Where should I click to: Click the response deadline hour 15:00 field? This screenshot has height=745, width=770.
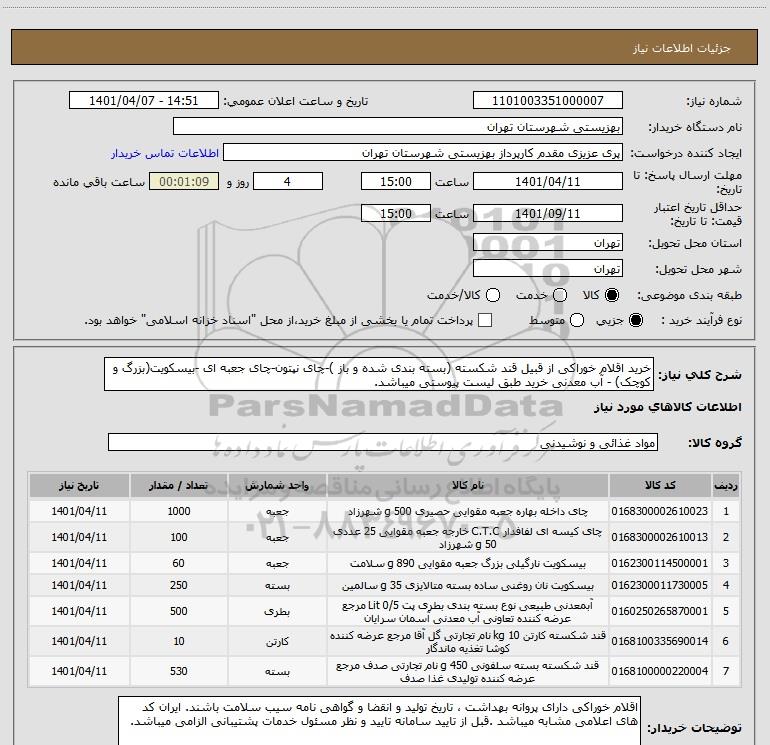tap(396, 181)
